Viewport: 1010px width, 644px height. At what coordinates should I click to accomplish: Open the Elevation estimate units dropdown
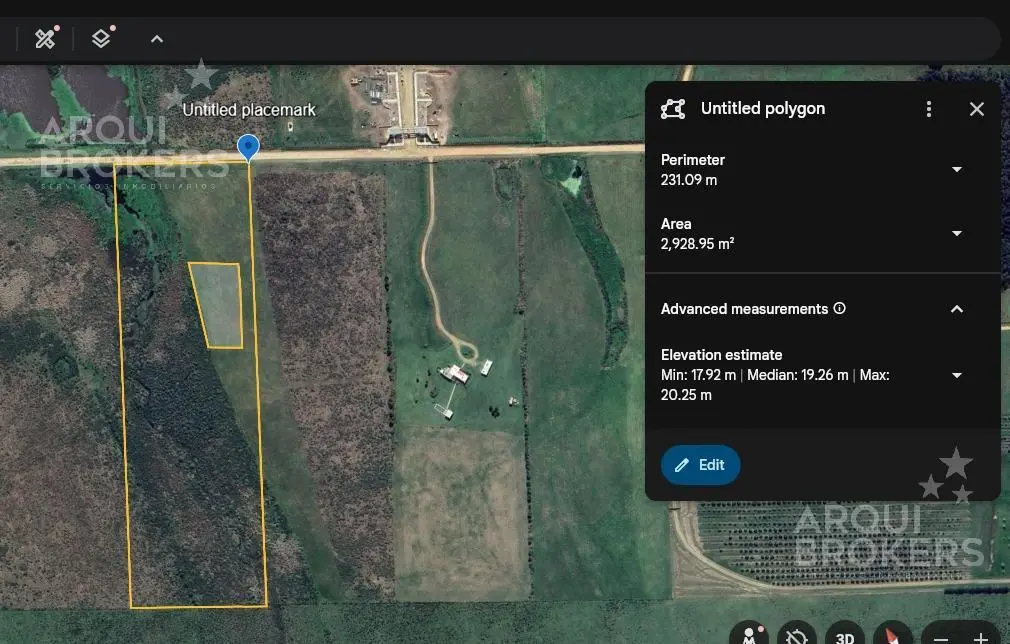pyautogui.click(x=956, y=376)
